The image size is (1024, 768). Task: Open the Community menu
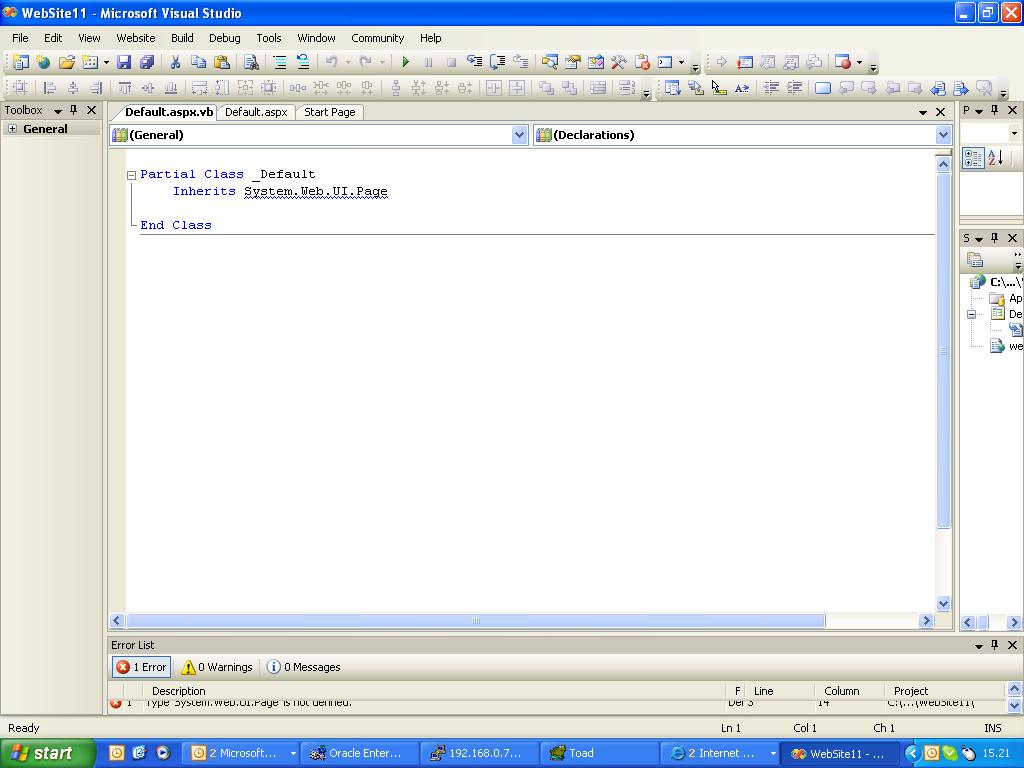(377, 38)
